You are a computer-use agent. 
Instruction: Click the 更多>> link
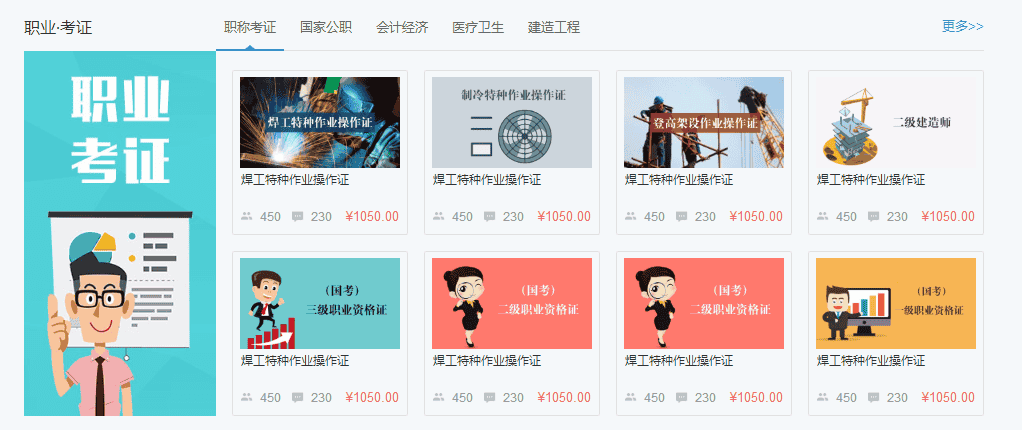(963, 26)
